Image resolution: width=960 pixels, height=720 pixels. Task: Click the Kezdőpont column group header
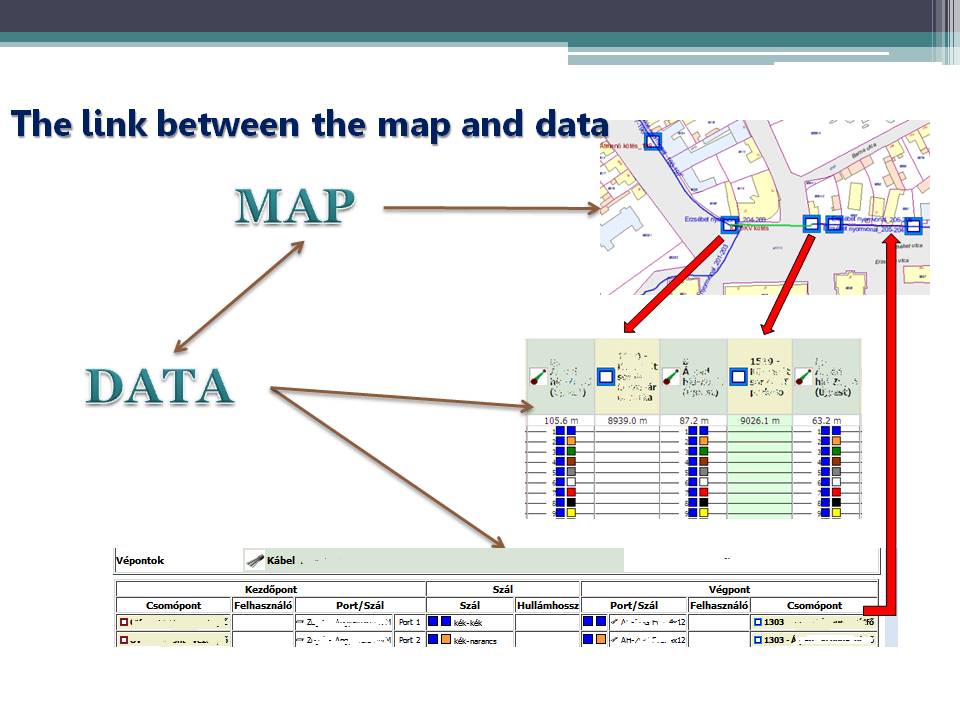pyautogui.click(x=271, y=590)
